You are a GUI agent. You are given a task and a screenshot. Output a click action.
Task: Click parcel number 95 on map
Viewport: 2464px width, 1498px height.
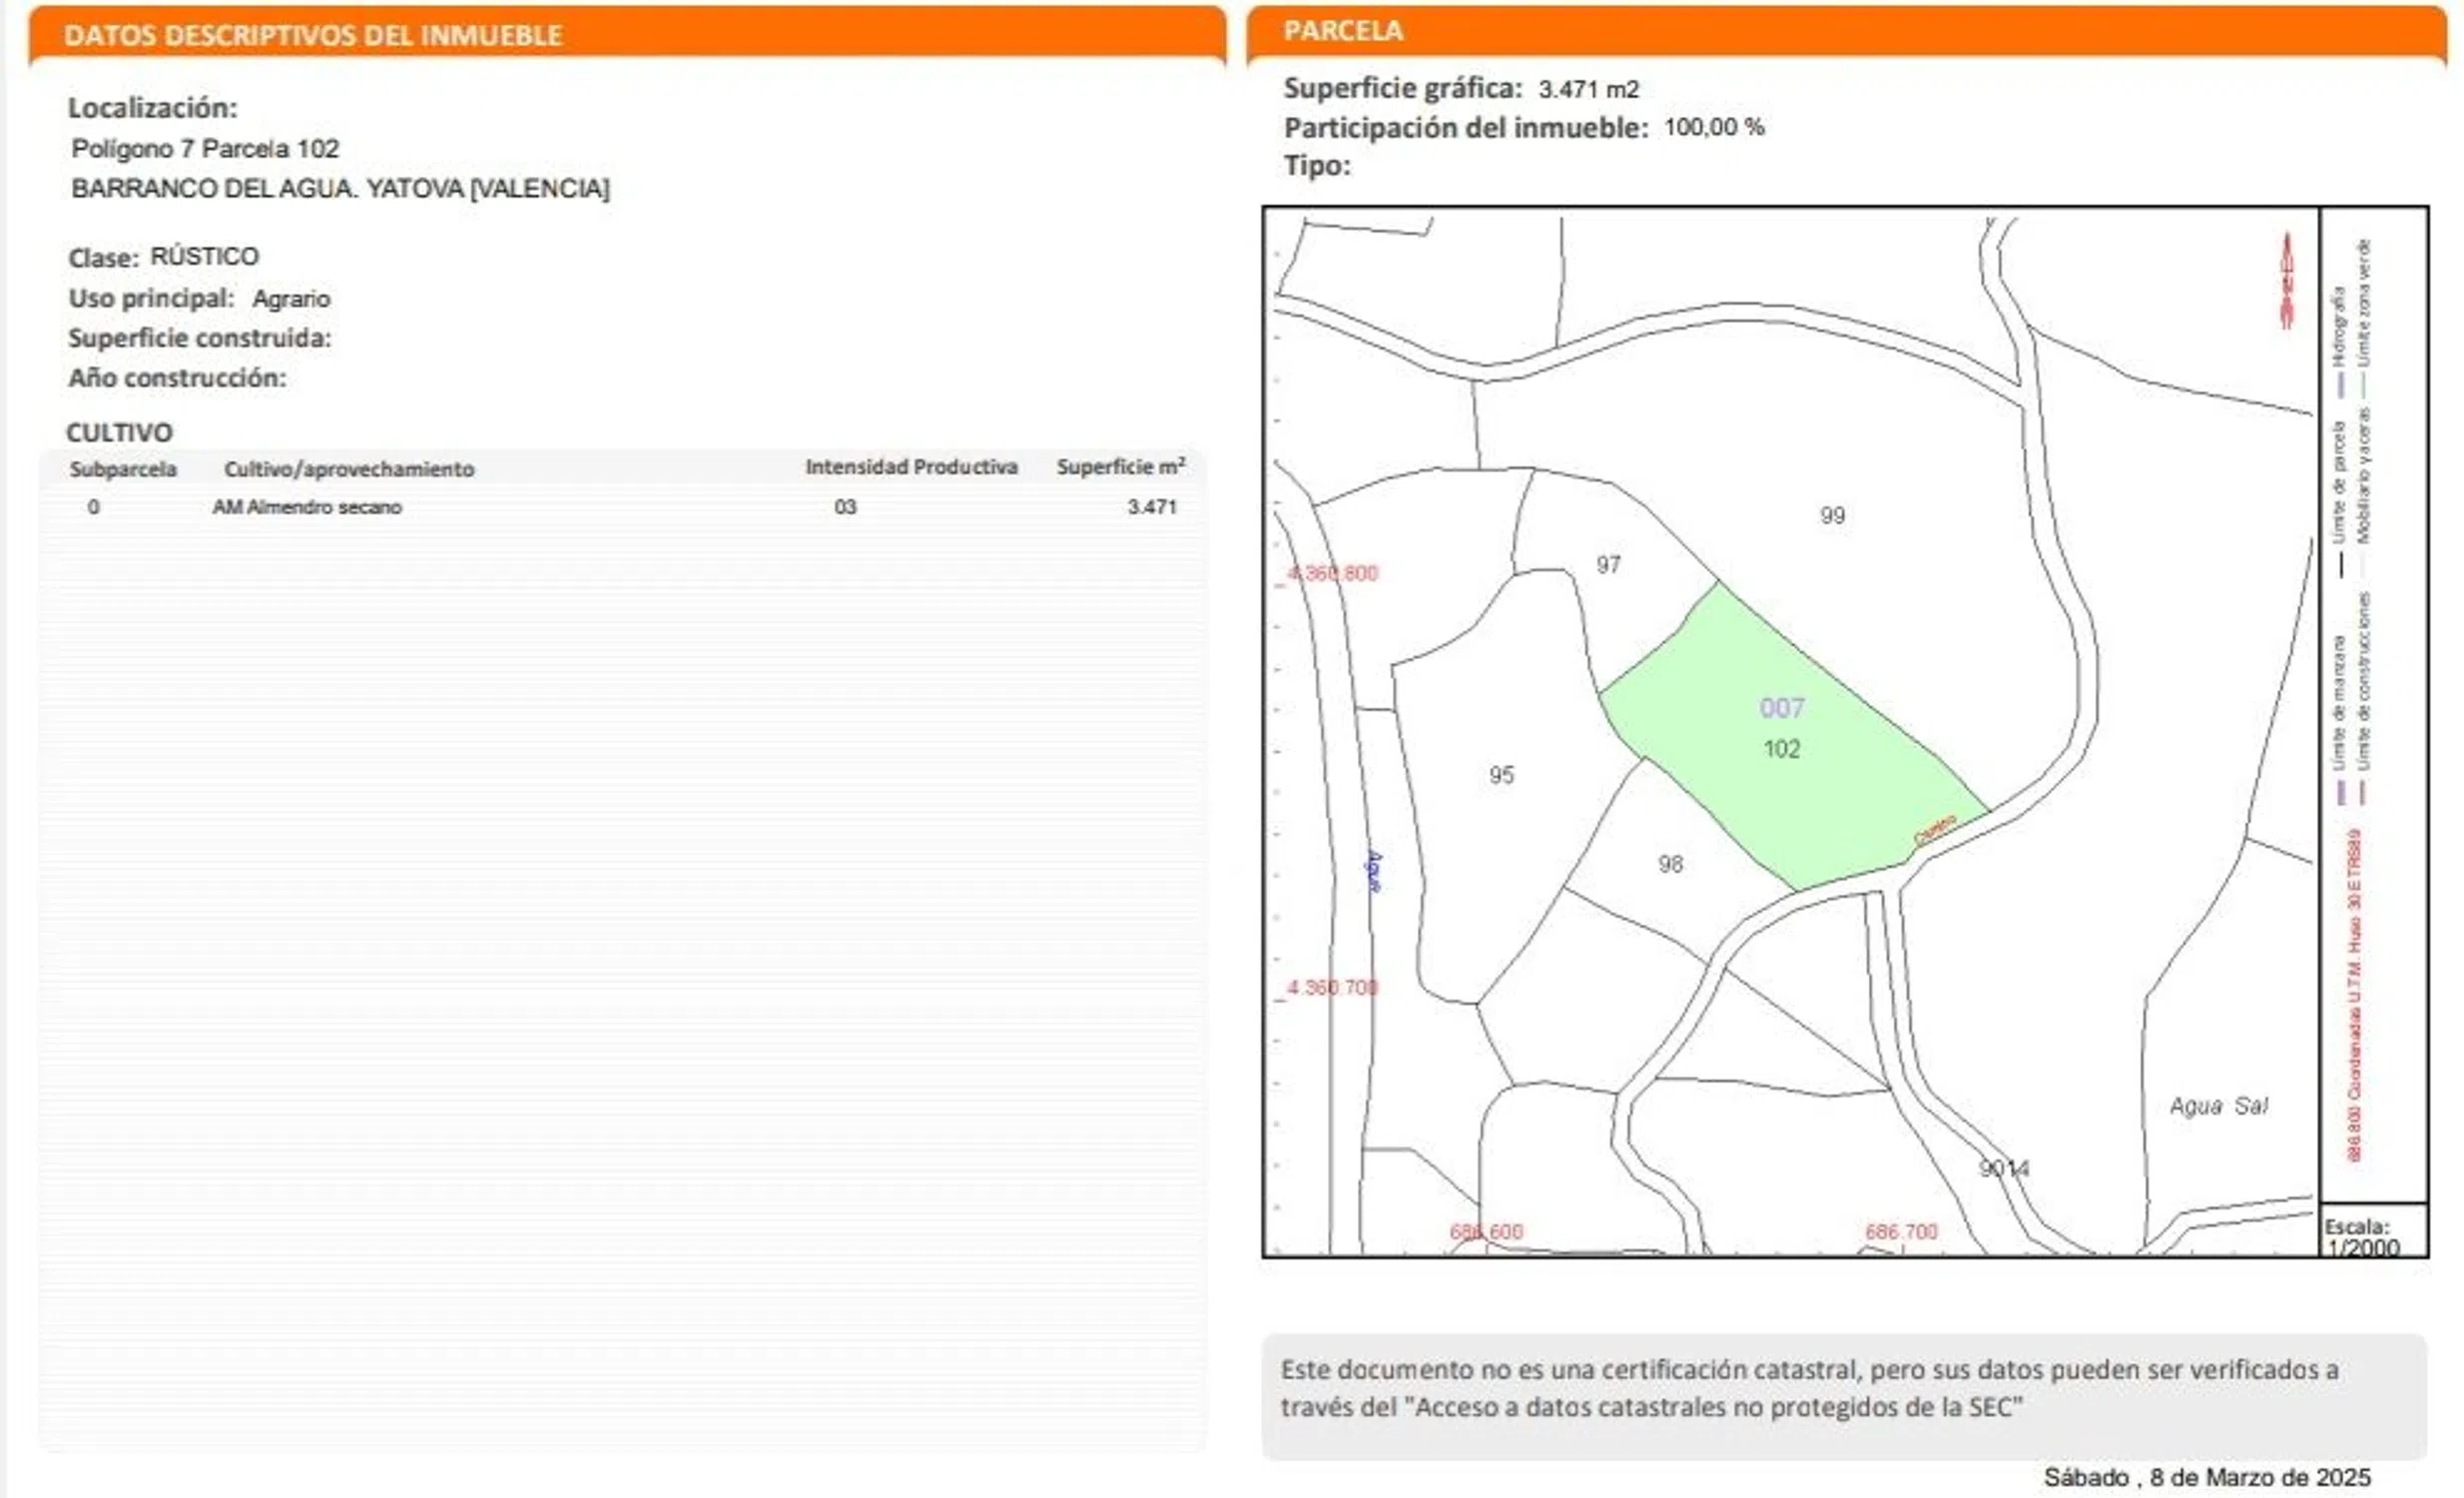(1501, 775)
